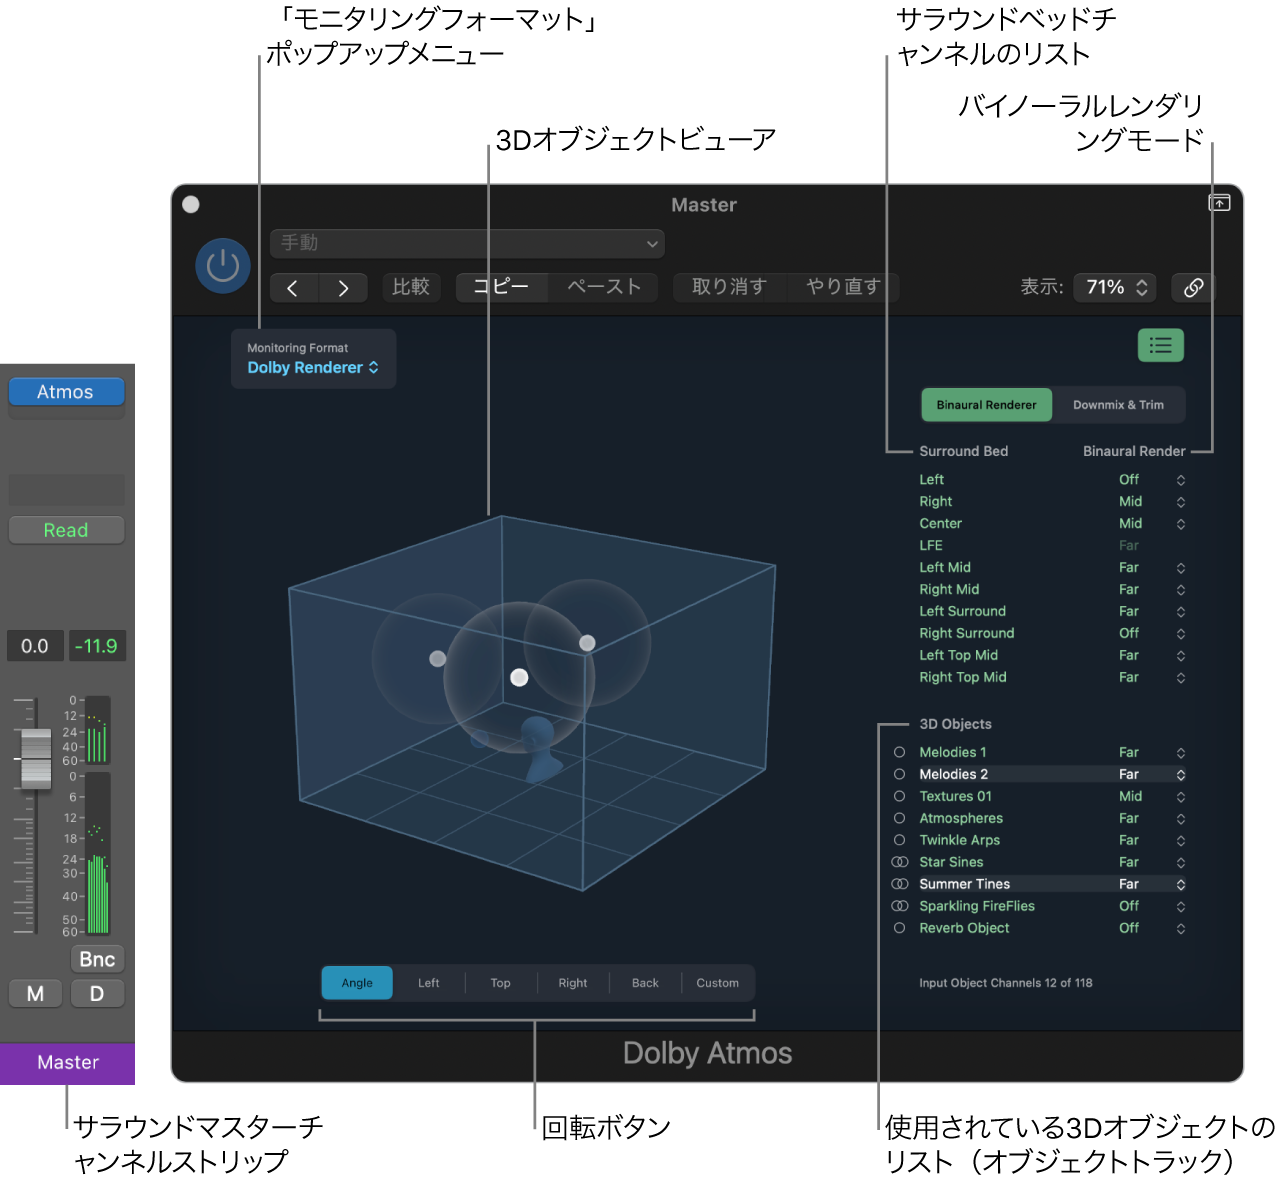The height and width of the screenshot is (1184, 1285).
Task: Select the Custom view button
Action: 718,983
